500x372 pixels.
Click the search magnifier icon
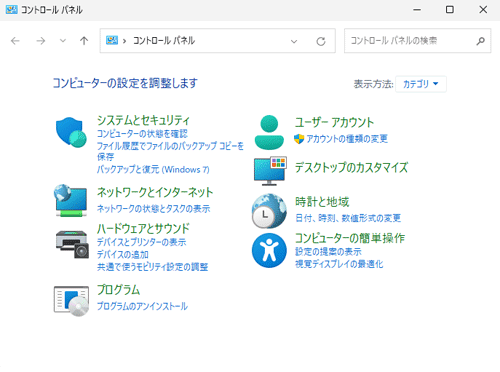coord(480,41)
